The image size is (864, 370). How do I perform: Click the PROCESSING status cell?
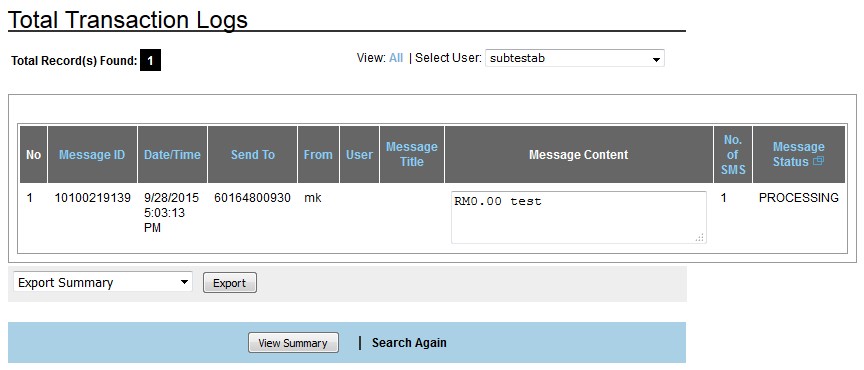click(x=799, y=198)
